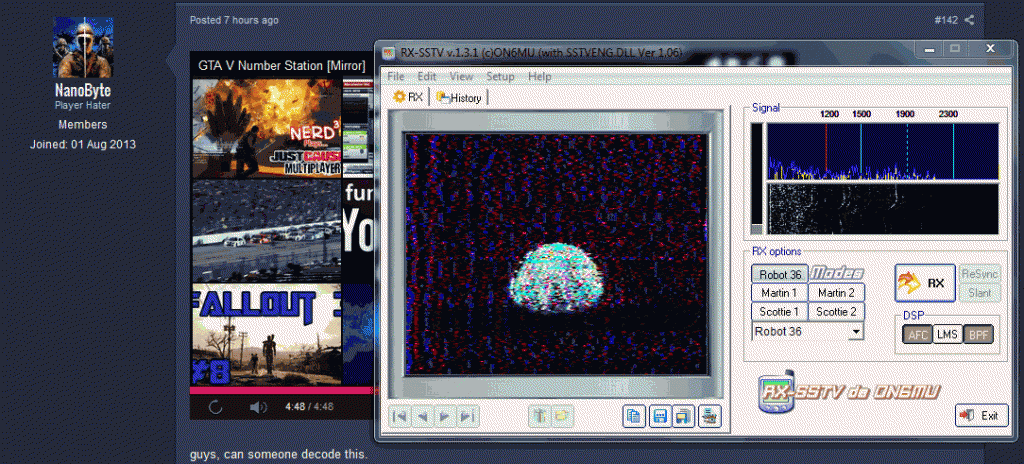Copy image to clipboard icon
1024x464 pixels.
(x=634, y=416)
